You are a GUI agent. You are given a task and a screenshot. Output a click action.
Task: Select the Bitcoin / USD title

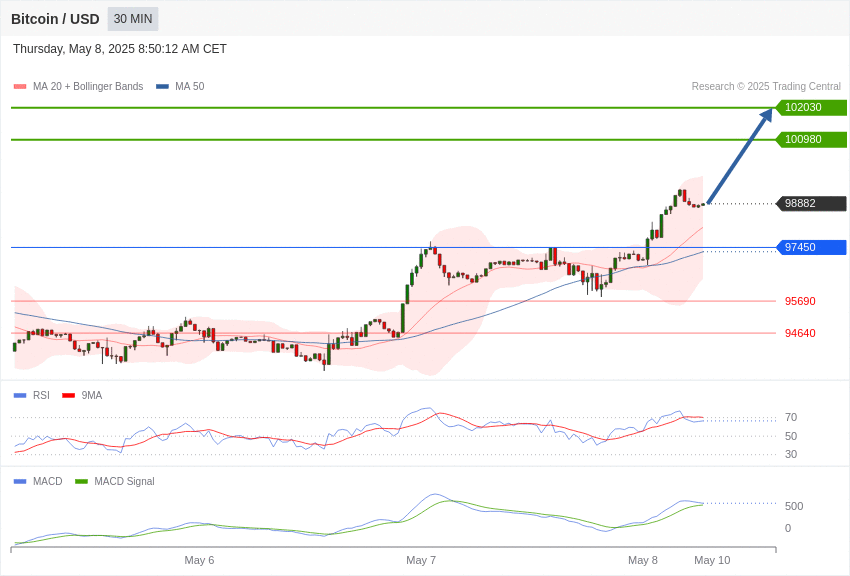(55, 19)
